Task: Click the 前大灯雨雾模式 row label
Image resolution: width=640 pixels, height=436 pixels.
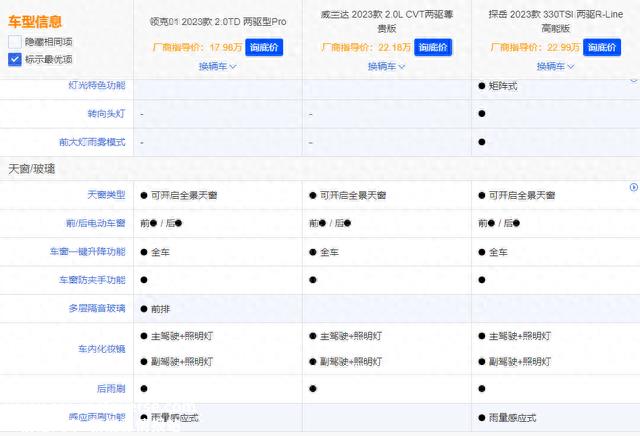Action: pos(92,142)
